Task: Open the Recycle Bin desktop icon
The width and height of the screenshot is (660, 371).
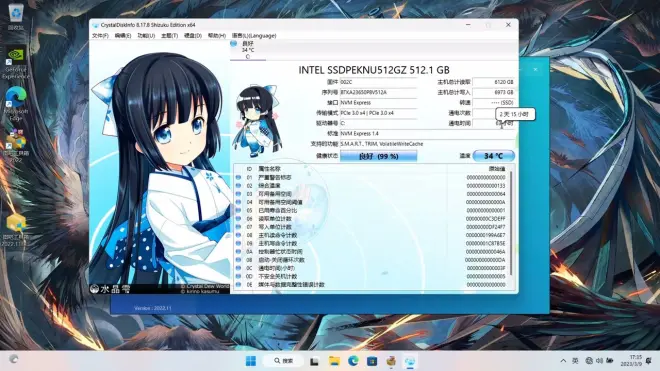Action: 16,17
